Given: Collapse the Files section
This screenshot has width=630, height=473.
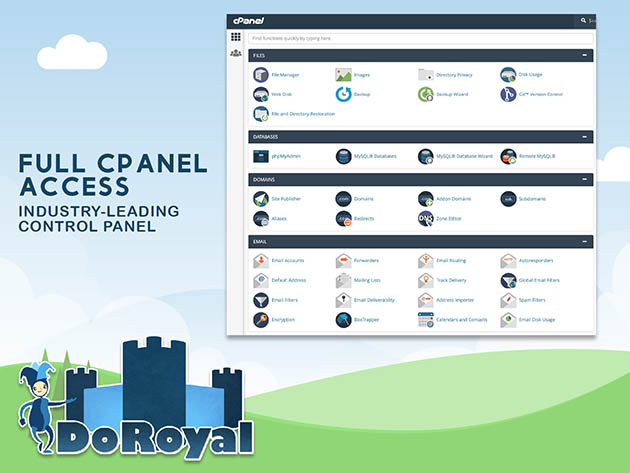Looking at the screenshot, I should [585, 55].
